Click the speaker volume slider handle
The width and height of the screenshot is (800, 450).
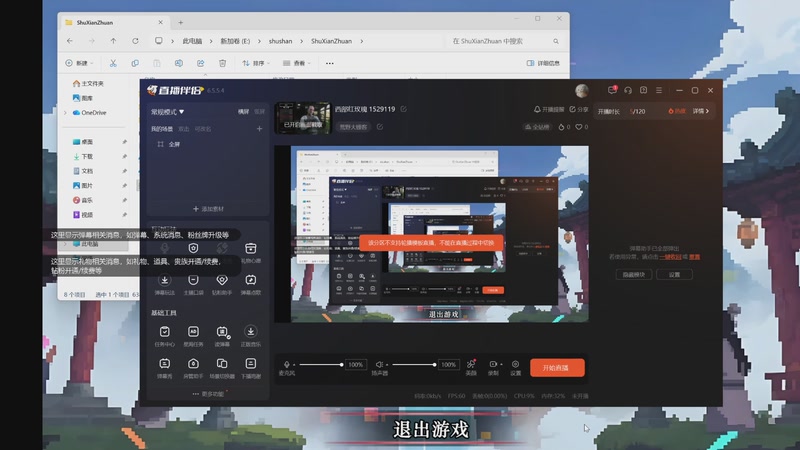tap(434, 365)
